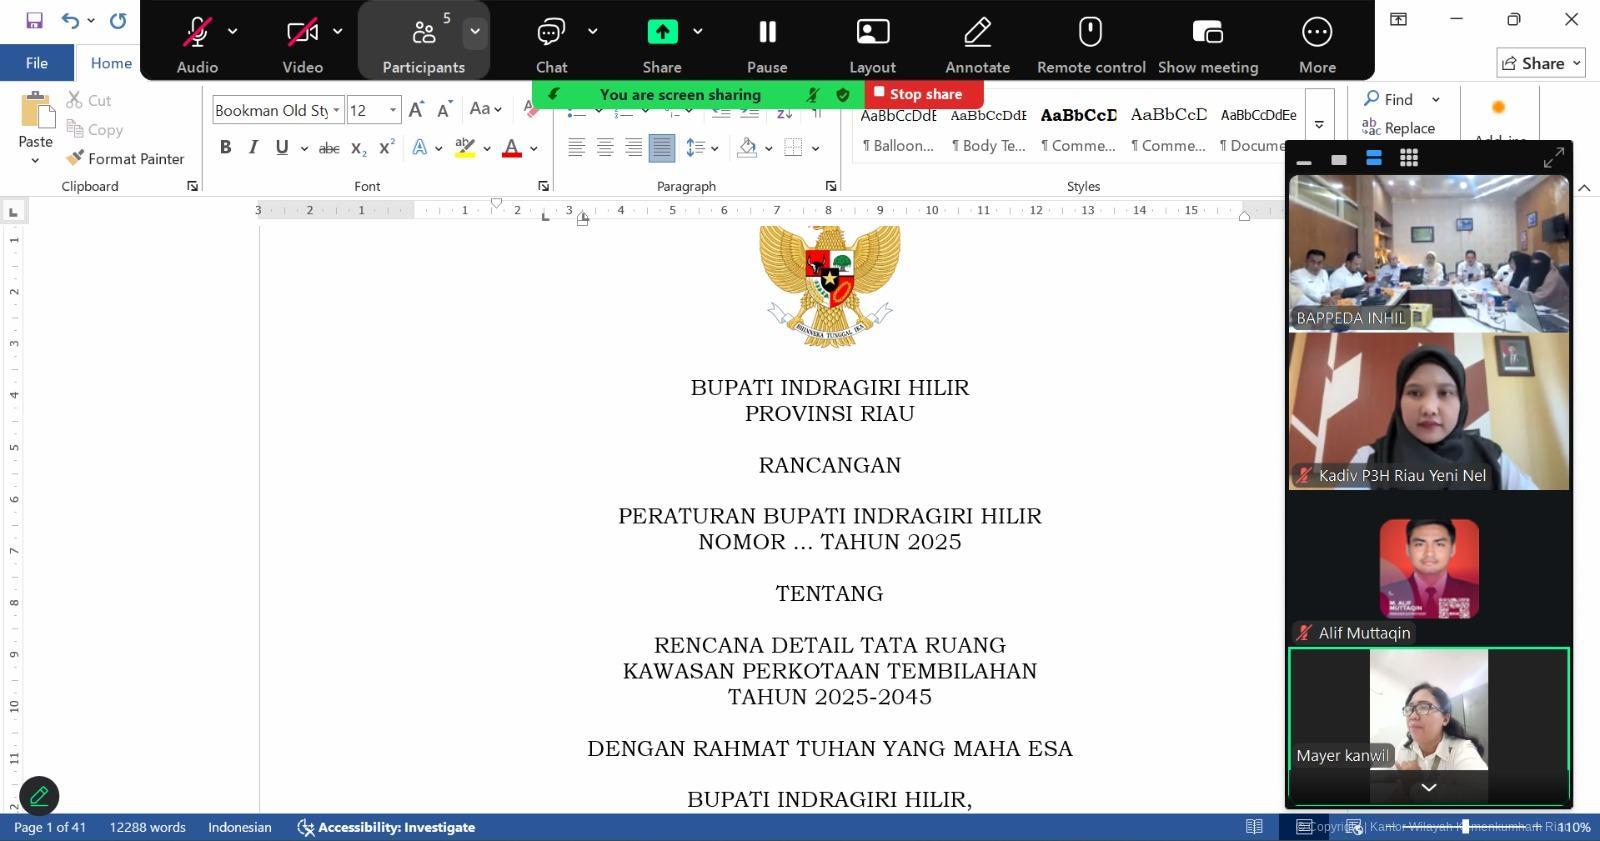The height and width of the screenshot is (841, 1600).
Task: Undo last action in Word
Action: coord(70,20)
